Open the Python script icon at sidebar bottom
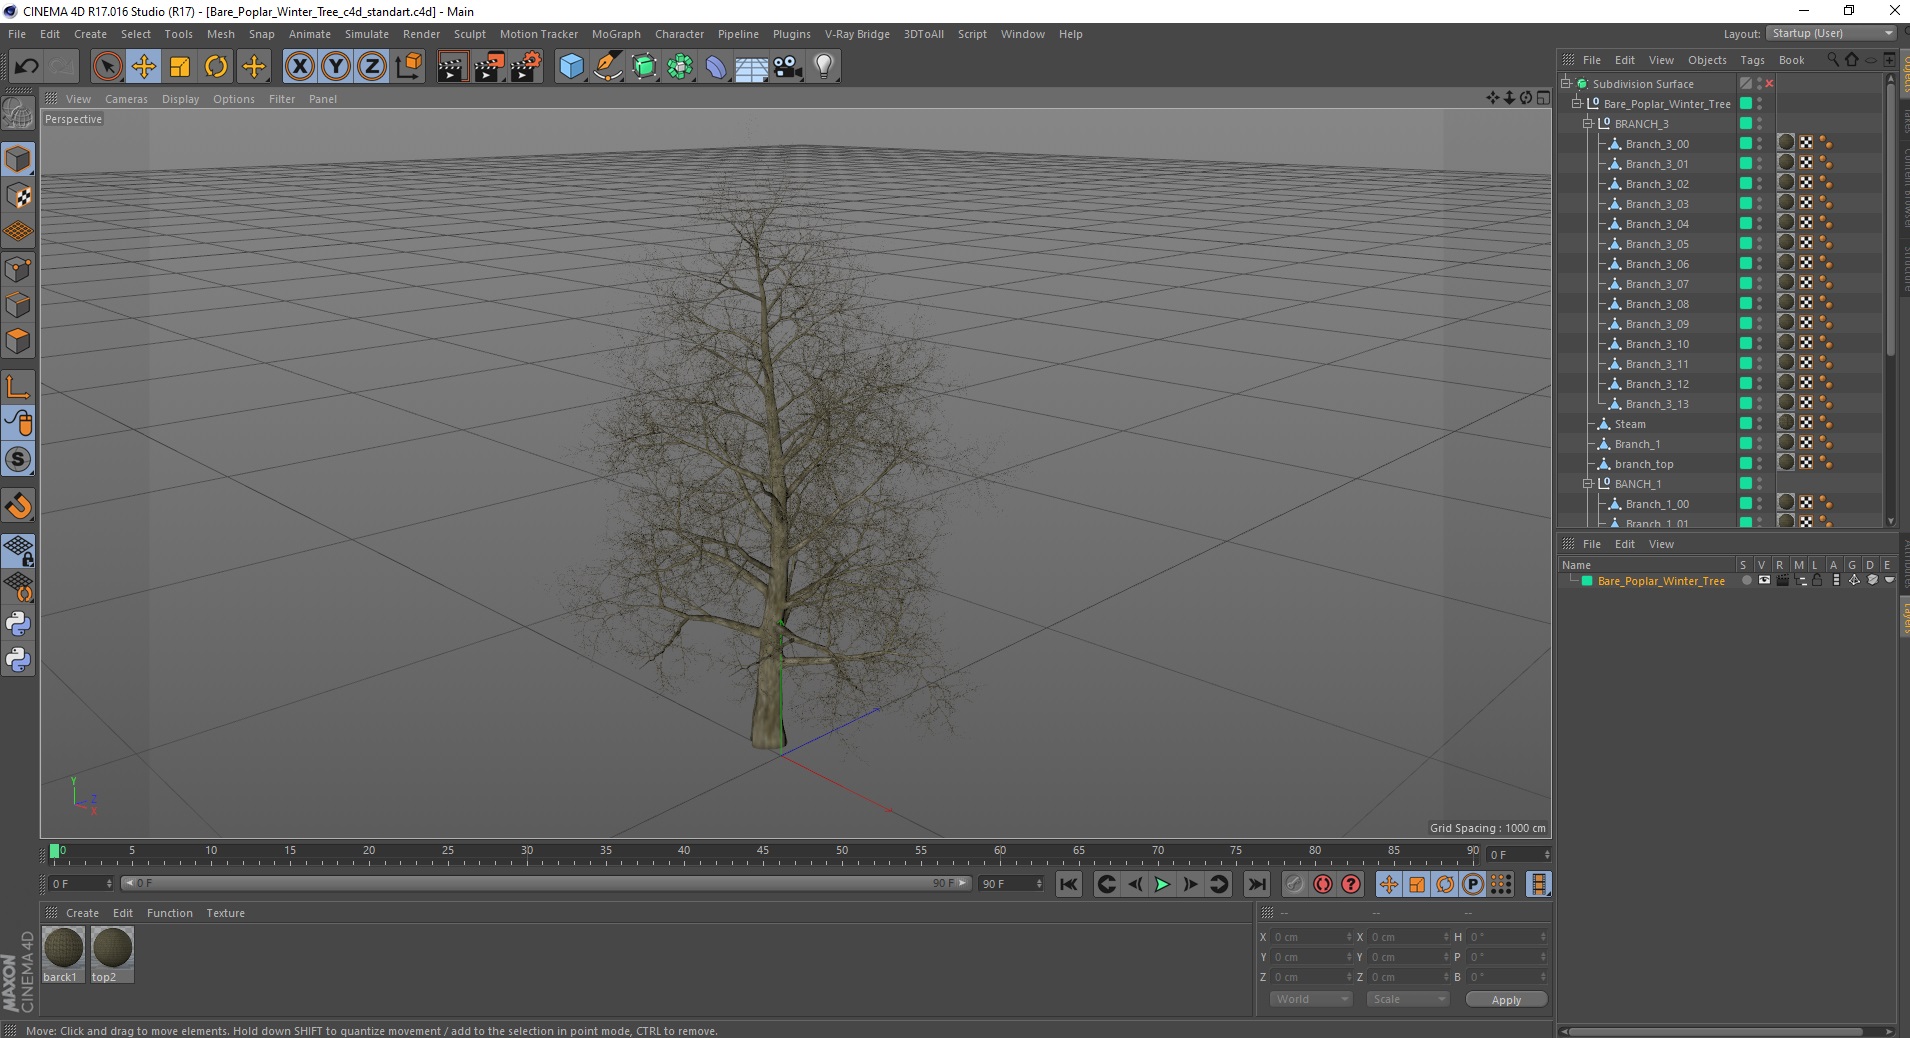1910x1038 pixels. tap(18, 660)
